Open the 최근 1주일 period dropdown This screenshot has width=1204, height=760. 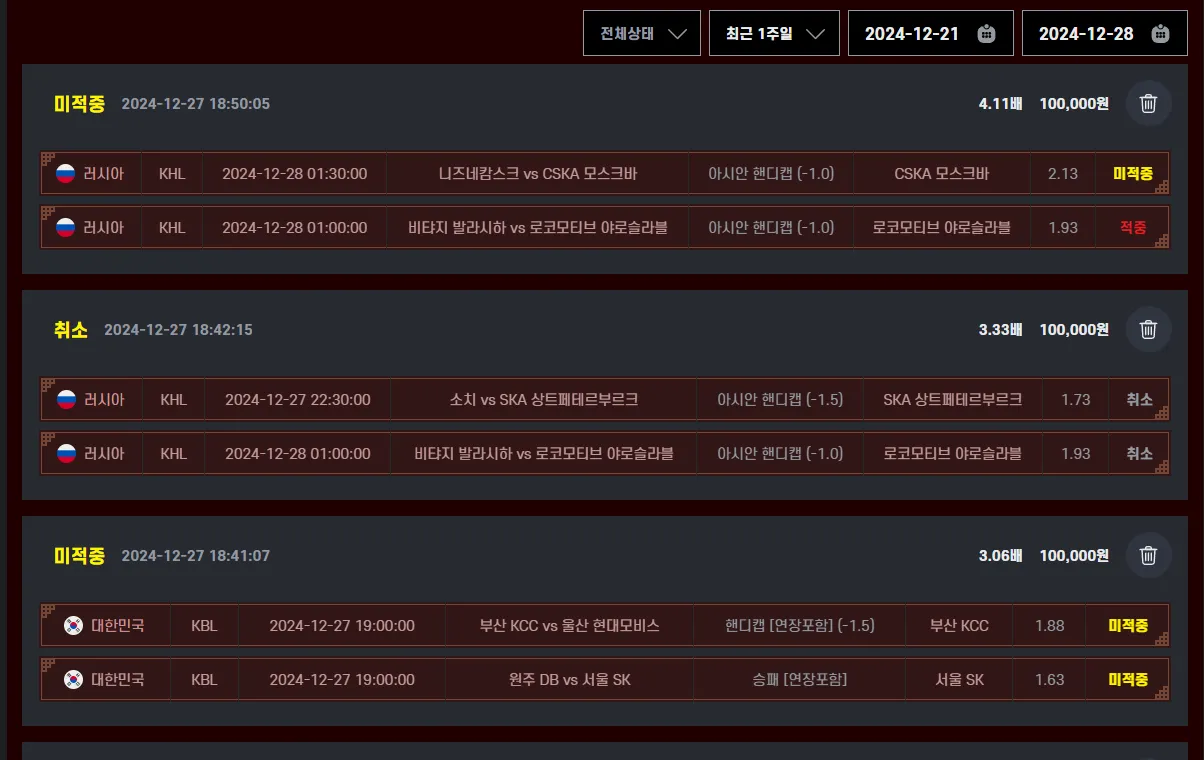click(x=774, y=33)
